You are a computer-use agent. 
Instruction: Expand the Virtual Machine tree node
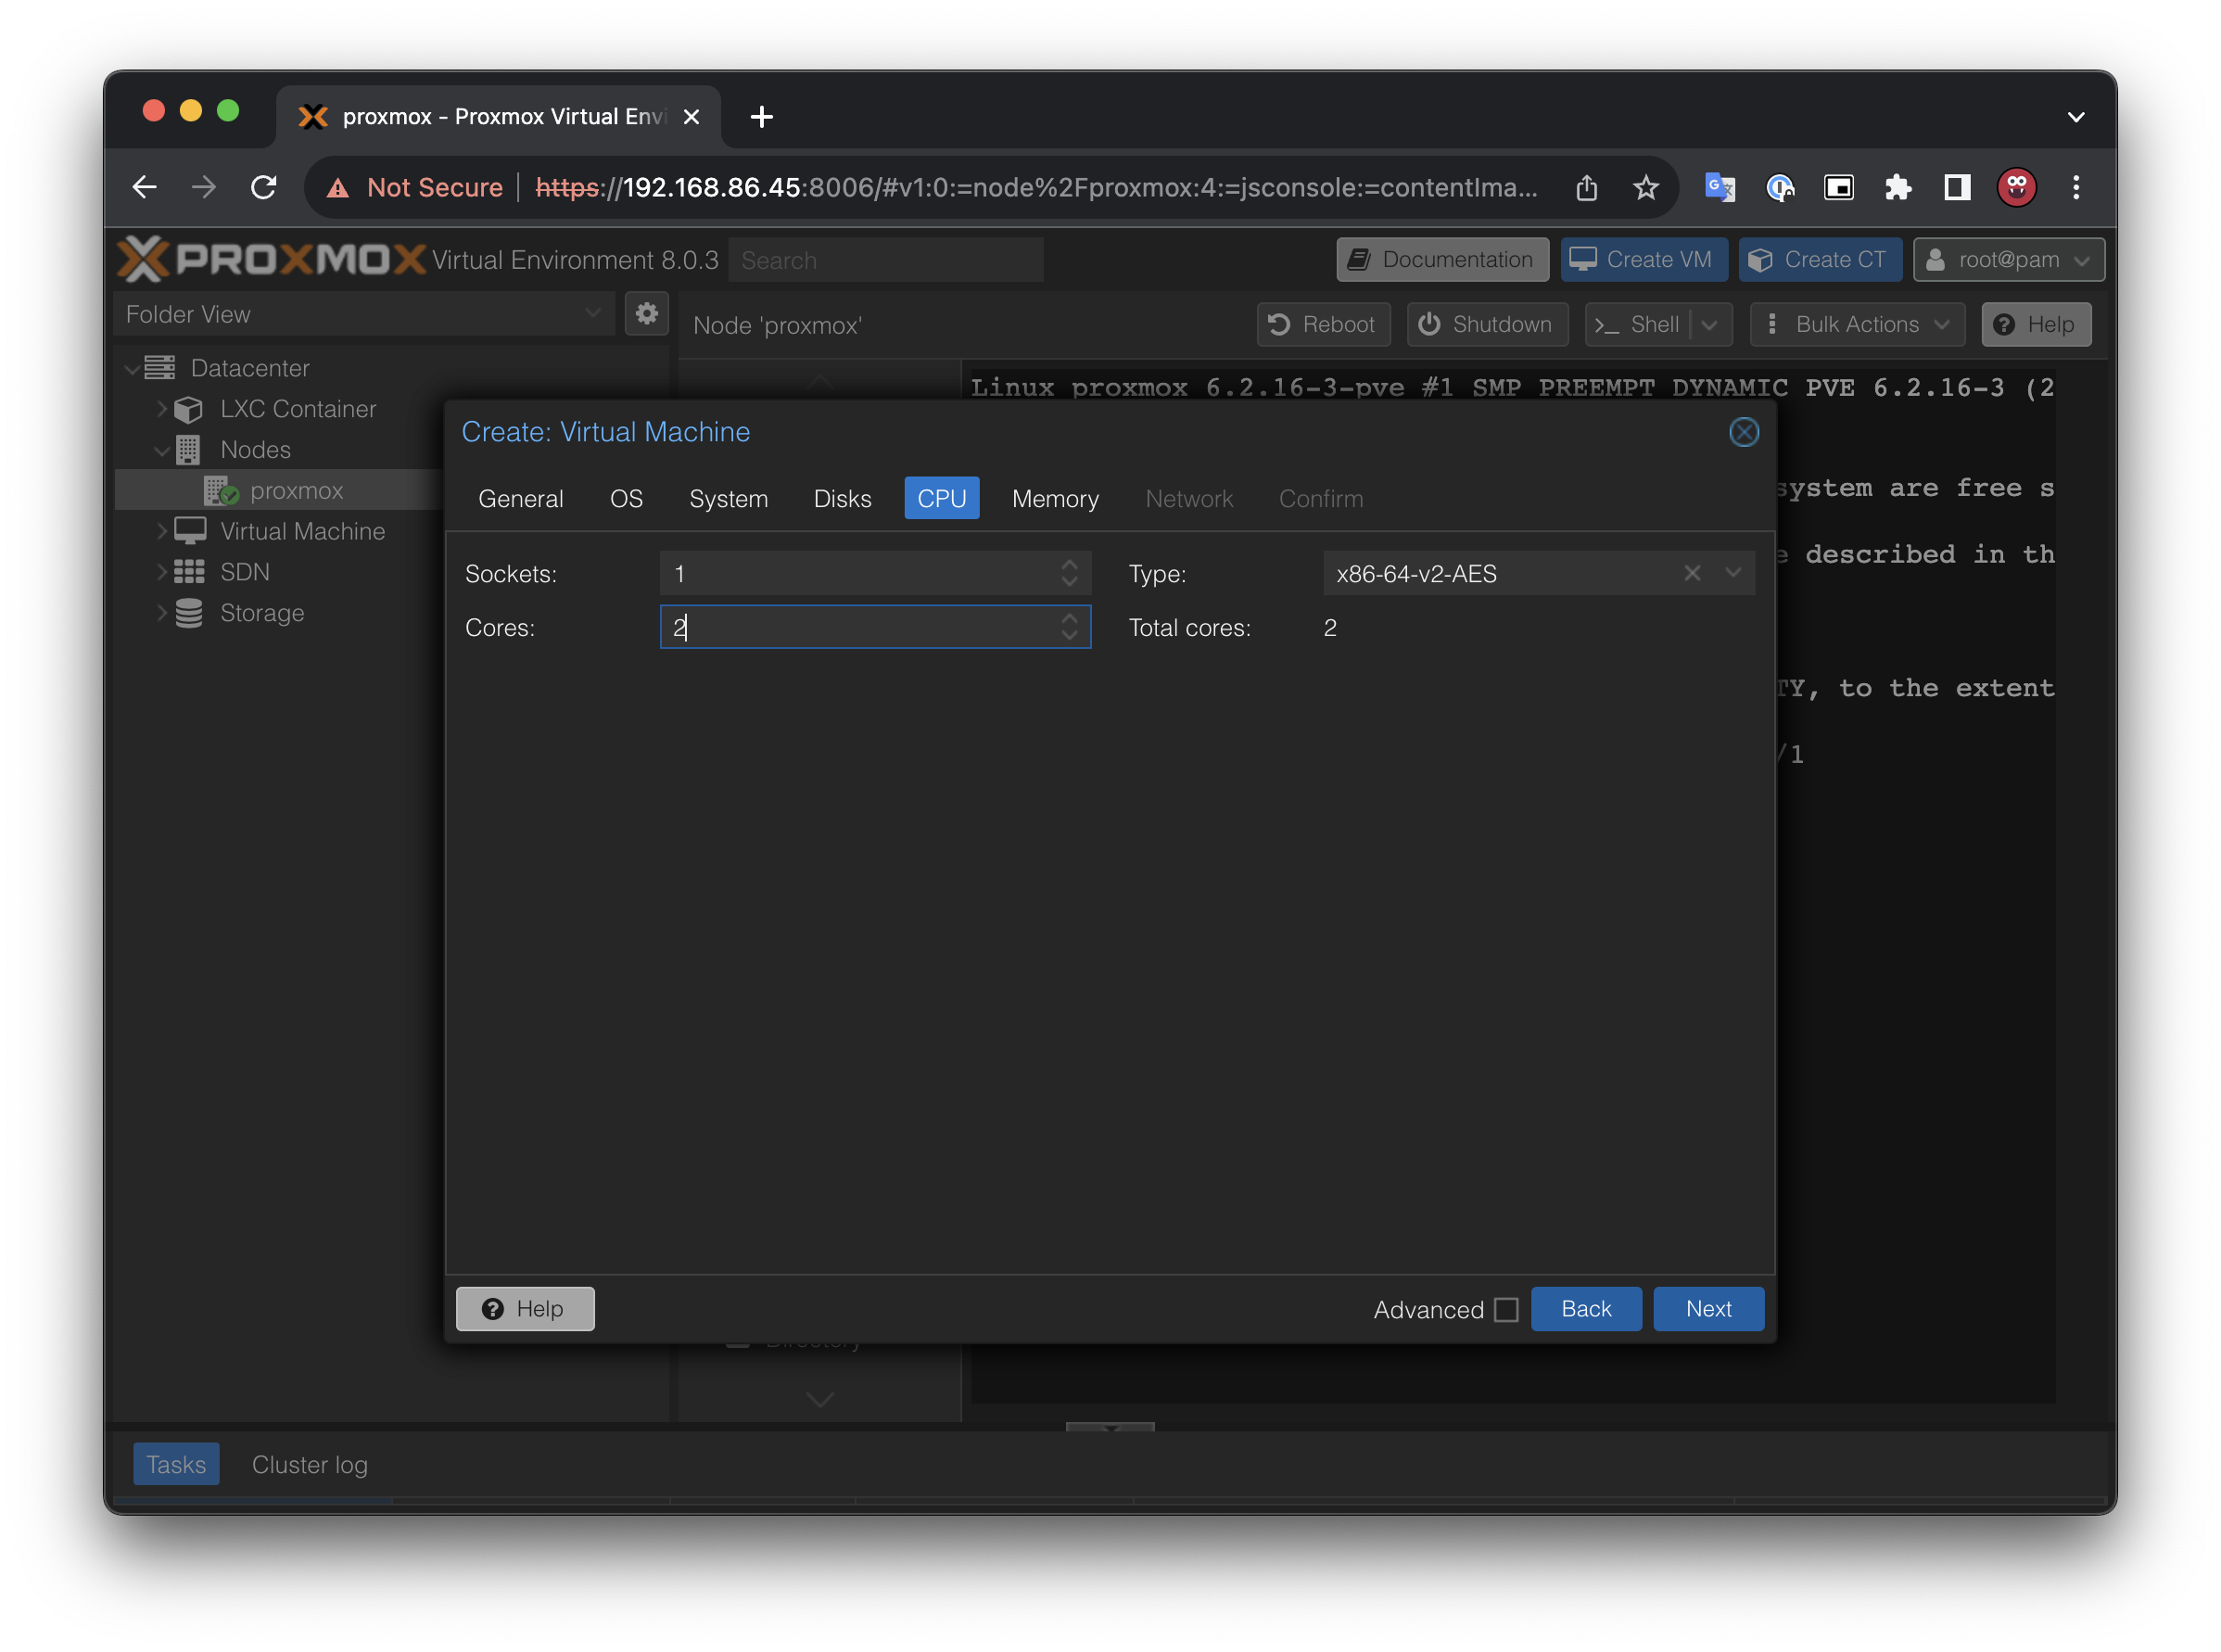[x=162, y=531]
